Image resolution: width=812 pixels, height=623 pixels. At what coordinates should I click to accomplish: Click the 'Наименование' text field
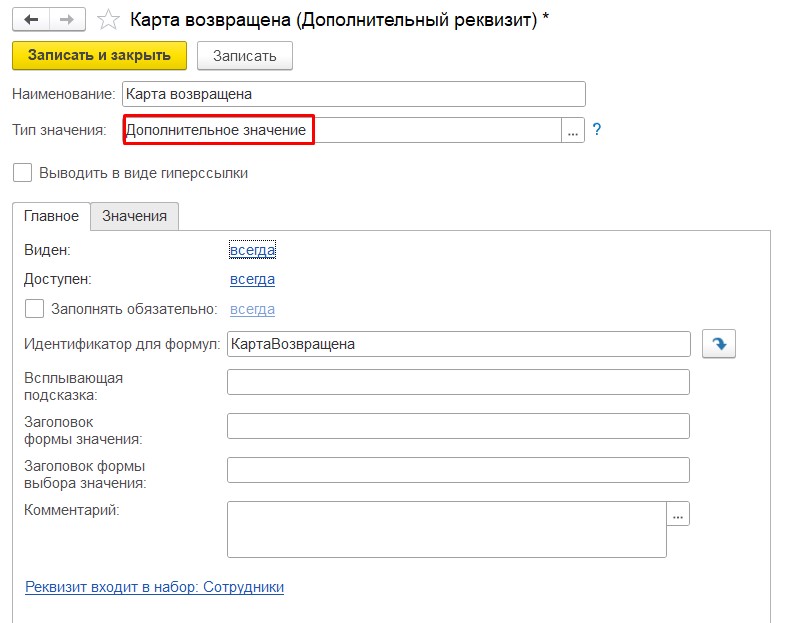[352, 94]
